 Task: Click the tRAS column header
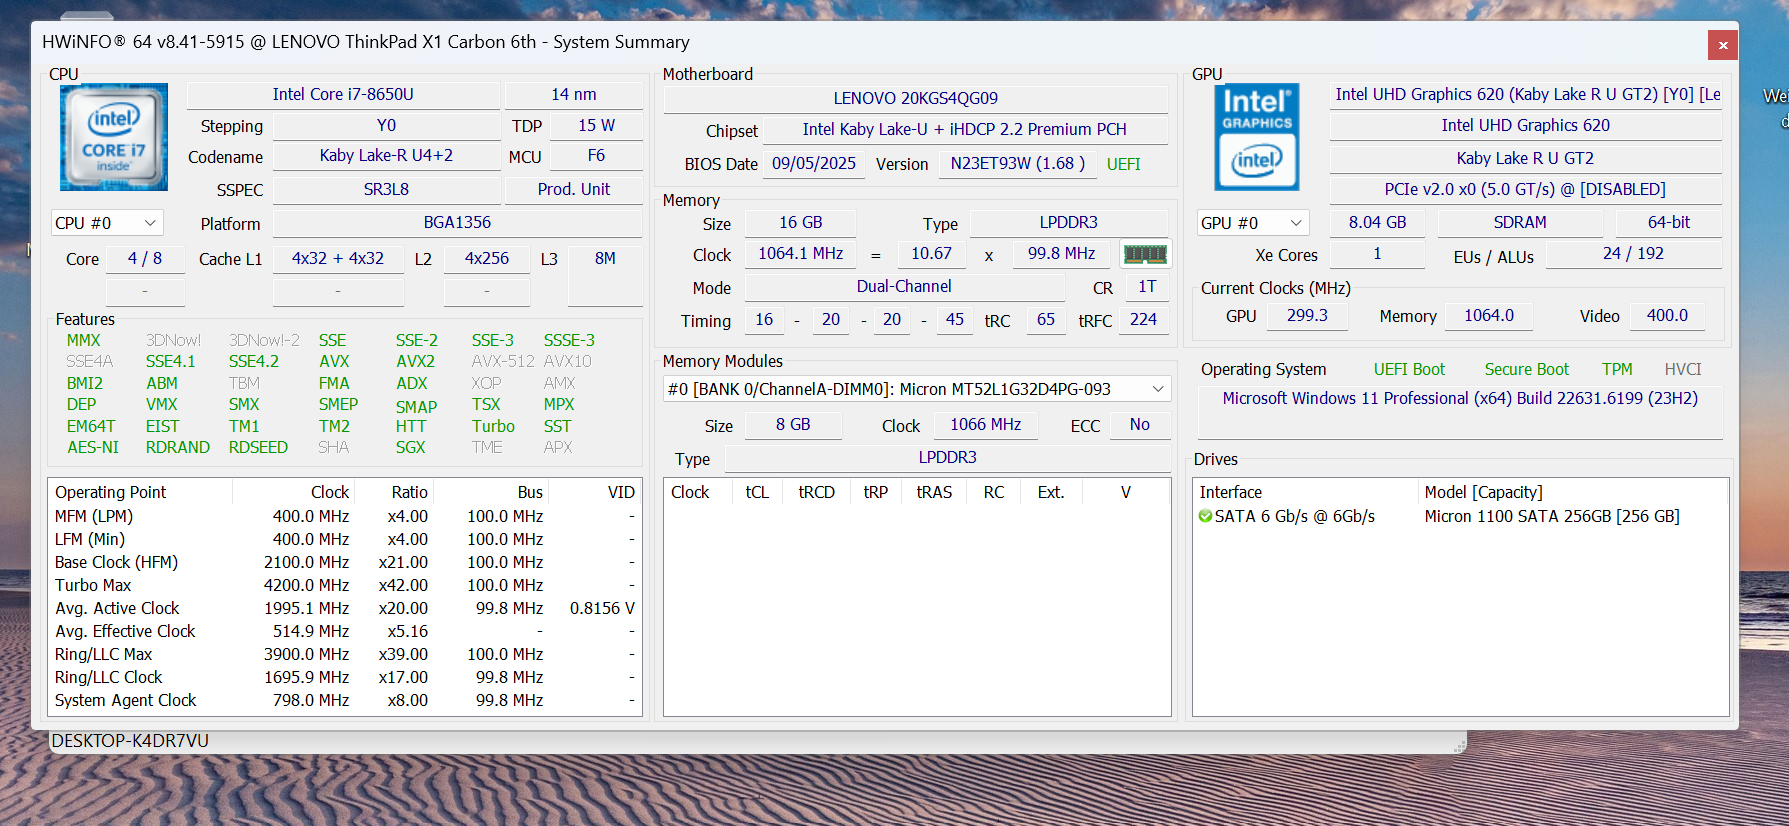[x=934, y=492]
